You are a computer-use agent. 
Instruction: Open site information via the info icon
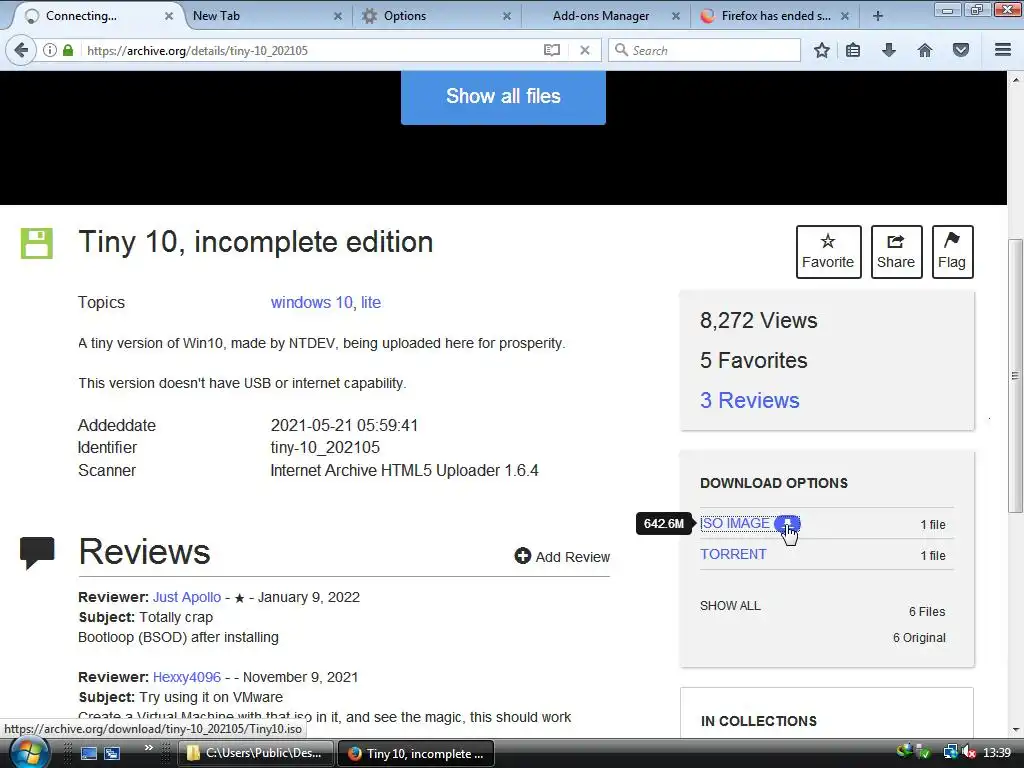click(x=50, y=50)
